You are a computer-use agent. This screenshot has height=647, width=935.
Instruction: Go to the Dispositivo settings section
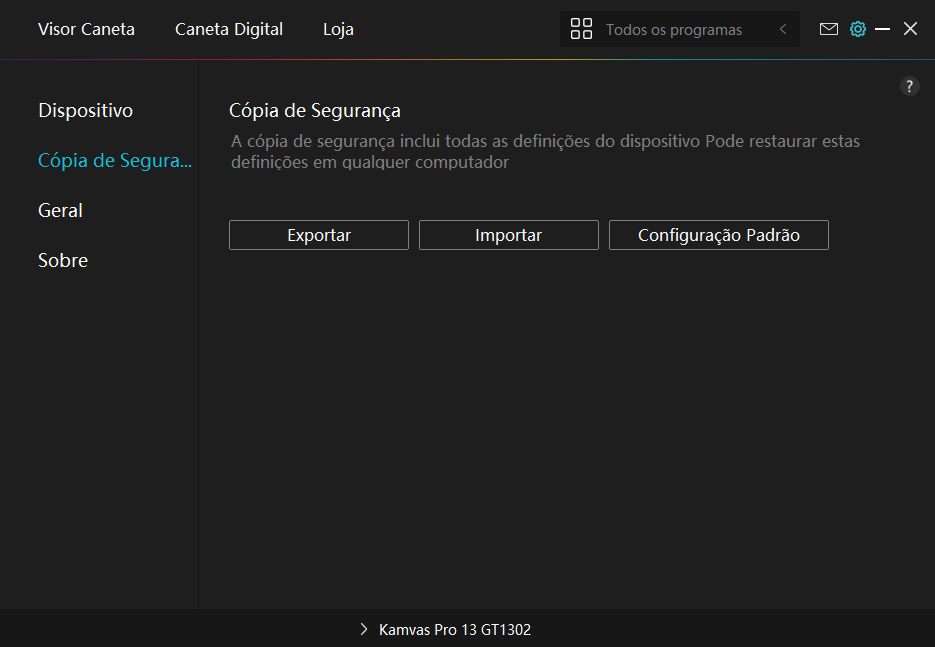point(85,110)
